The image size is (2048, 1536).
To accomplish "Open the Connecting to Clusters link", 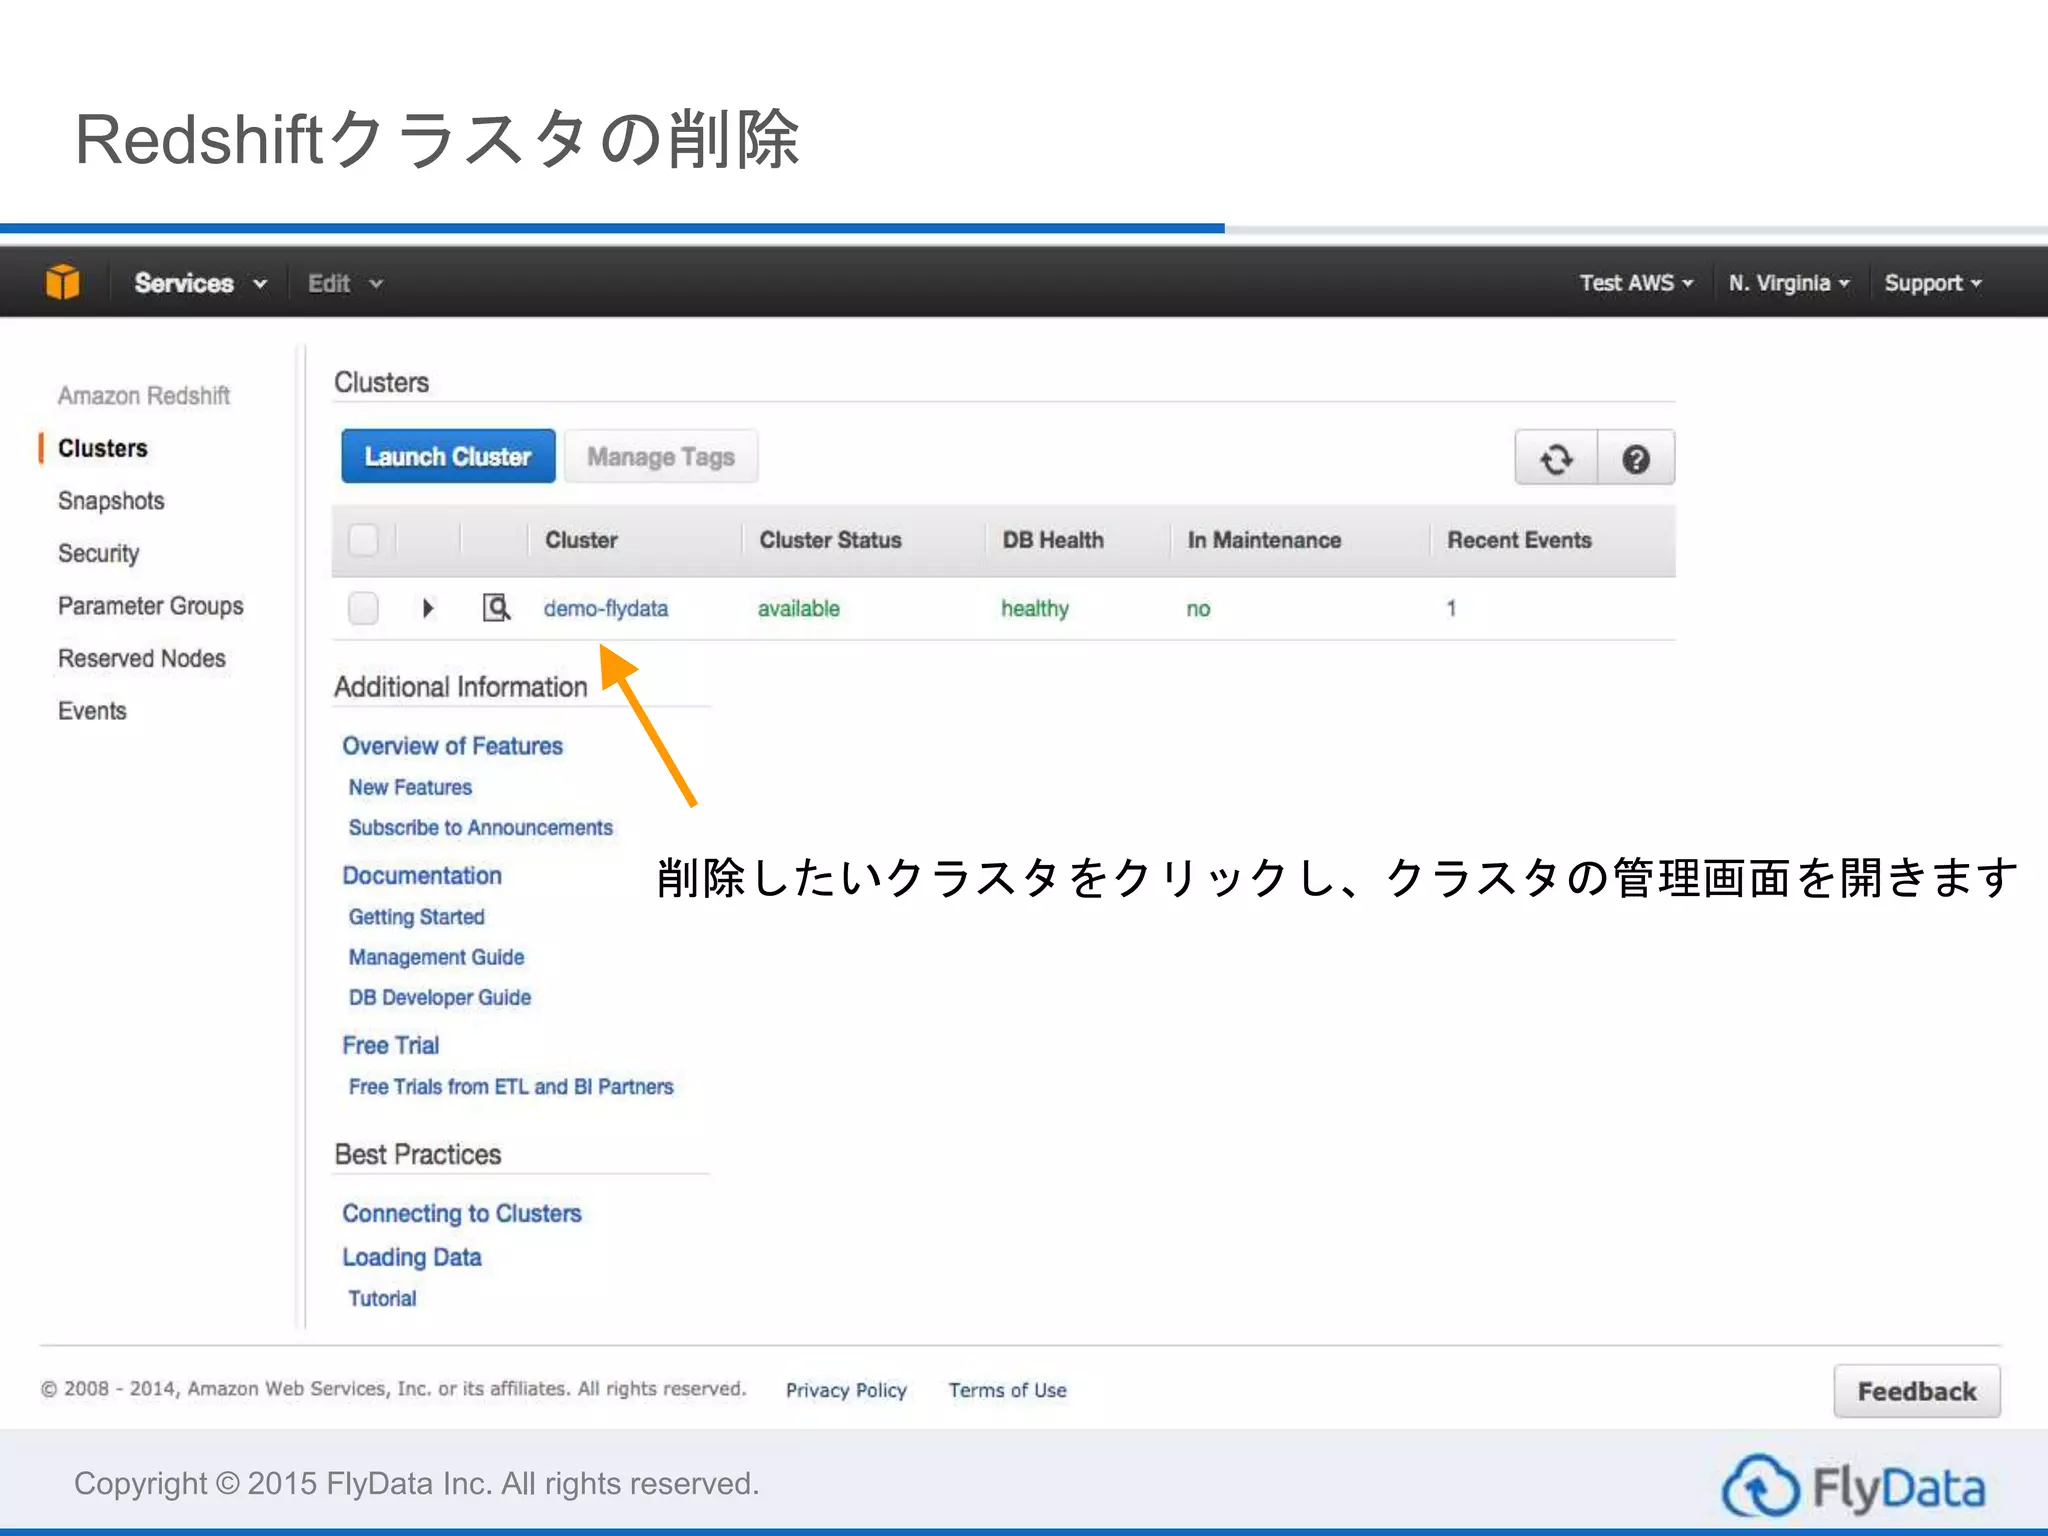I will (461, 1213).
